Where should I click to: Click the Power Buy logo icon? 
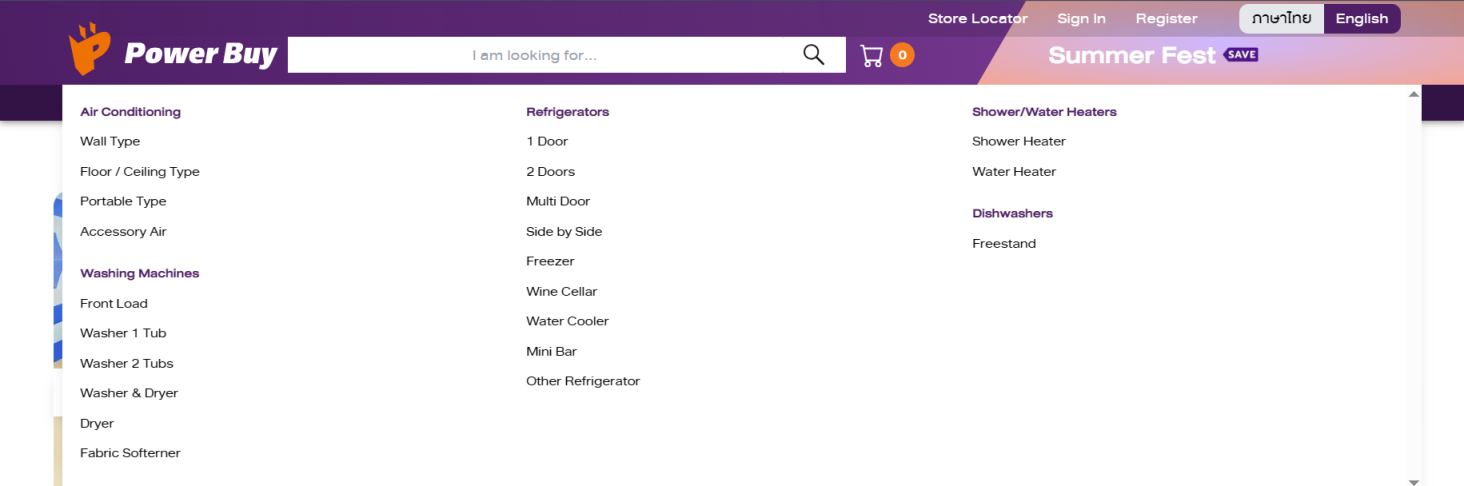click(89, 50)
